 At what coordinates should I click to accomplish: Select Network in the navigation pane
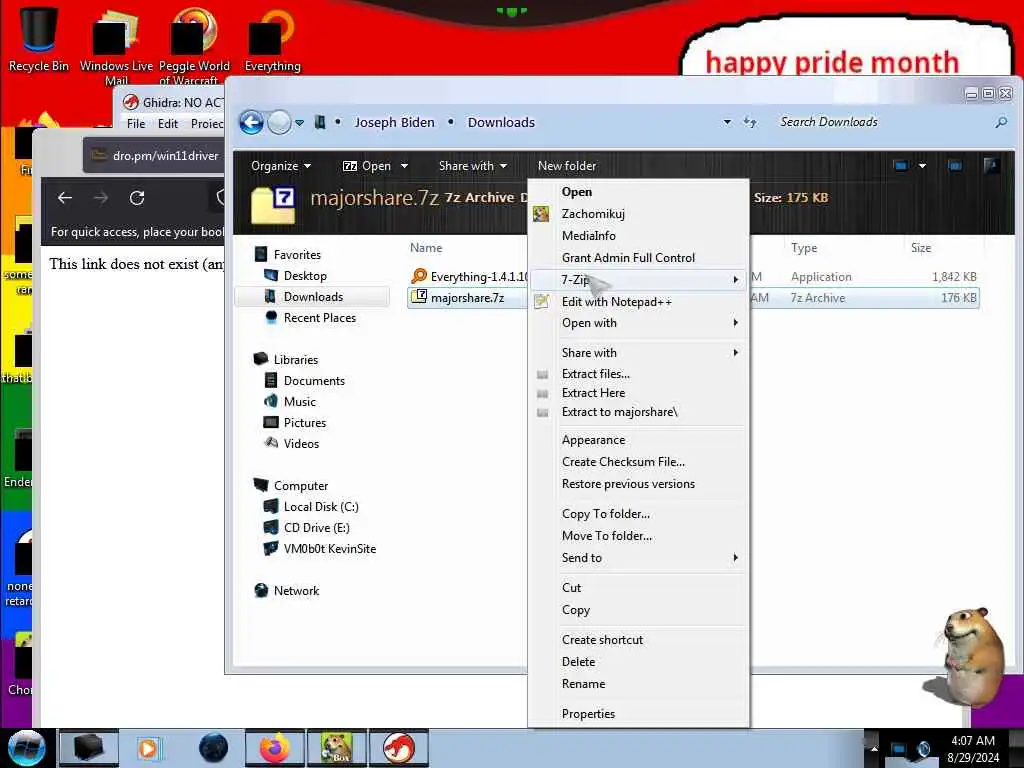click(x=287, y=590)
